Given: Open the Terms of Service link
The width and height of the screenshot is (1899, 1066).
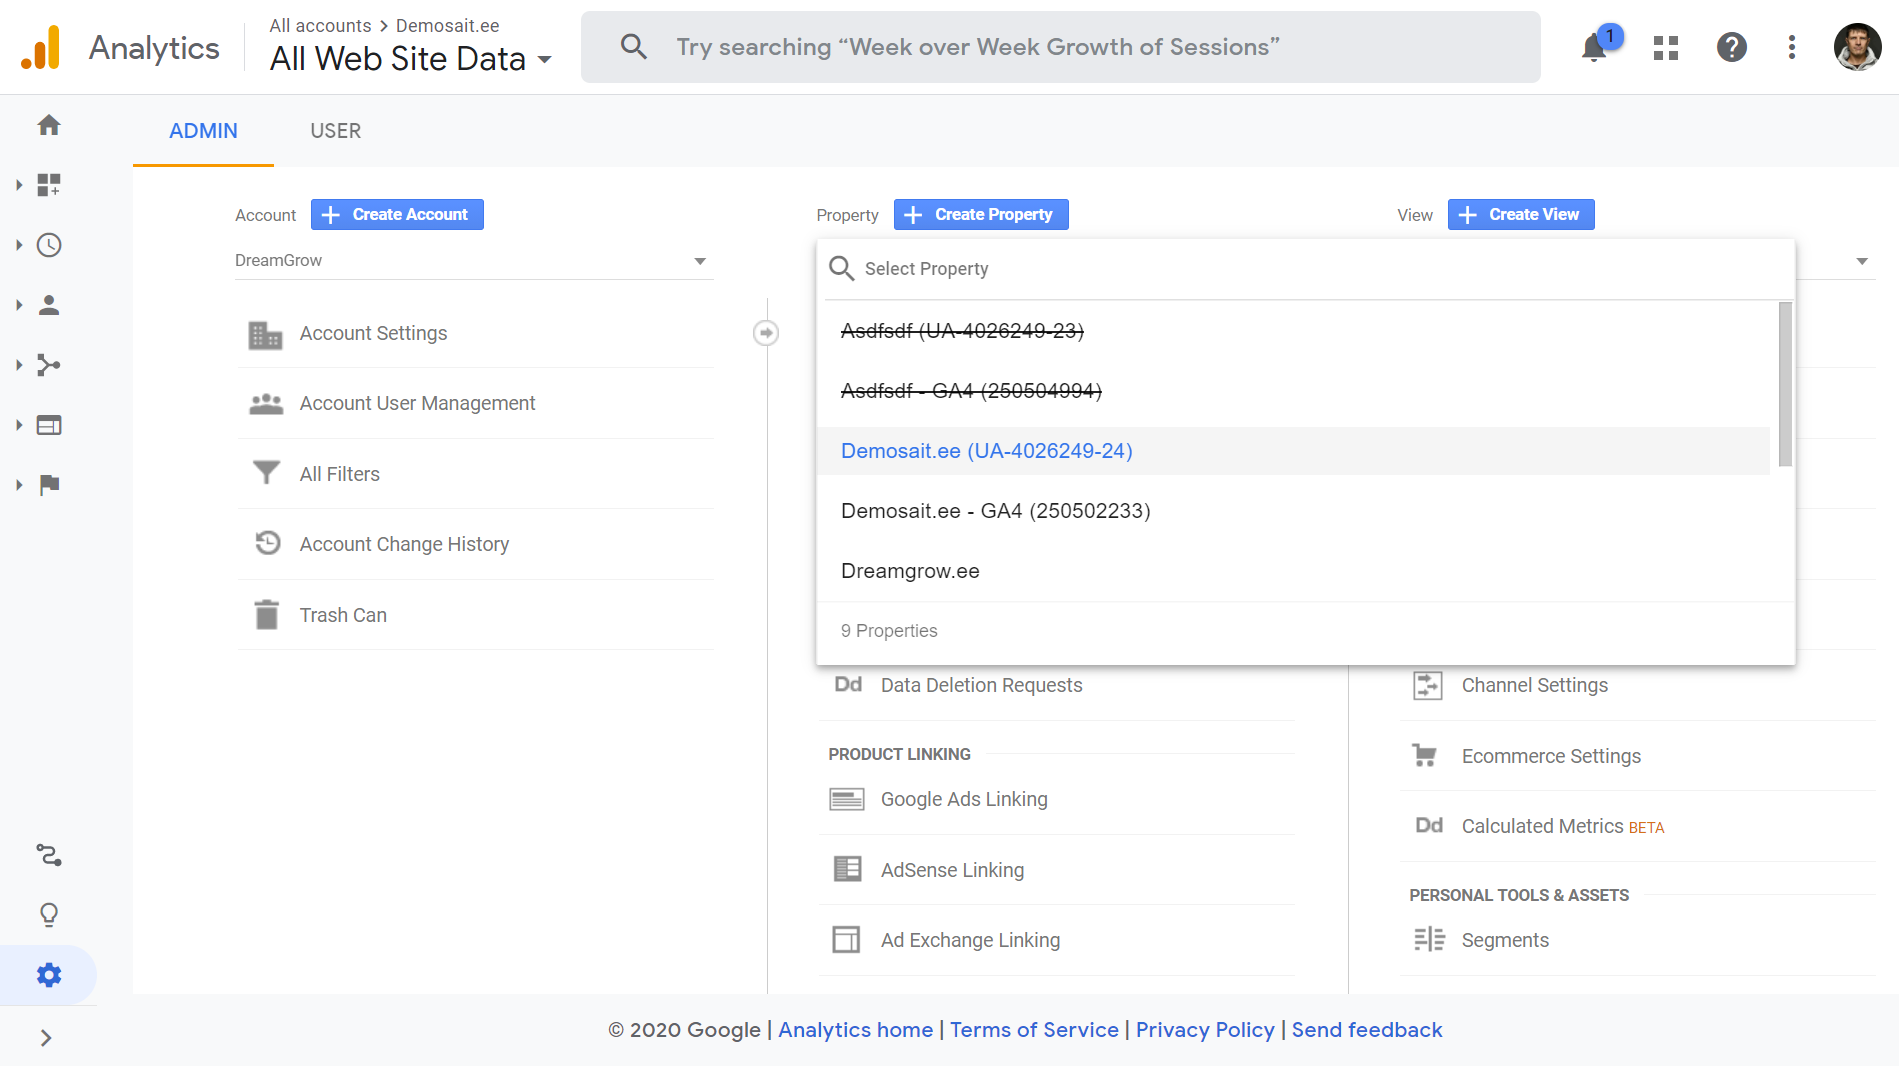Looking at the screenshot, I should point(1034,1030).
